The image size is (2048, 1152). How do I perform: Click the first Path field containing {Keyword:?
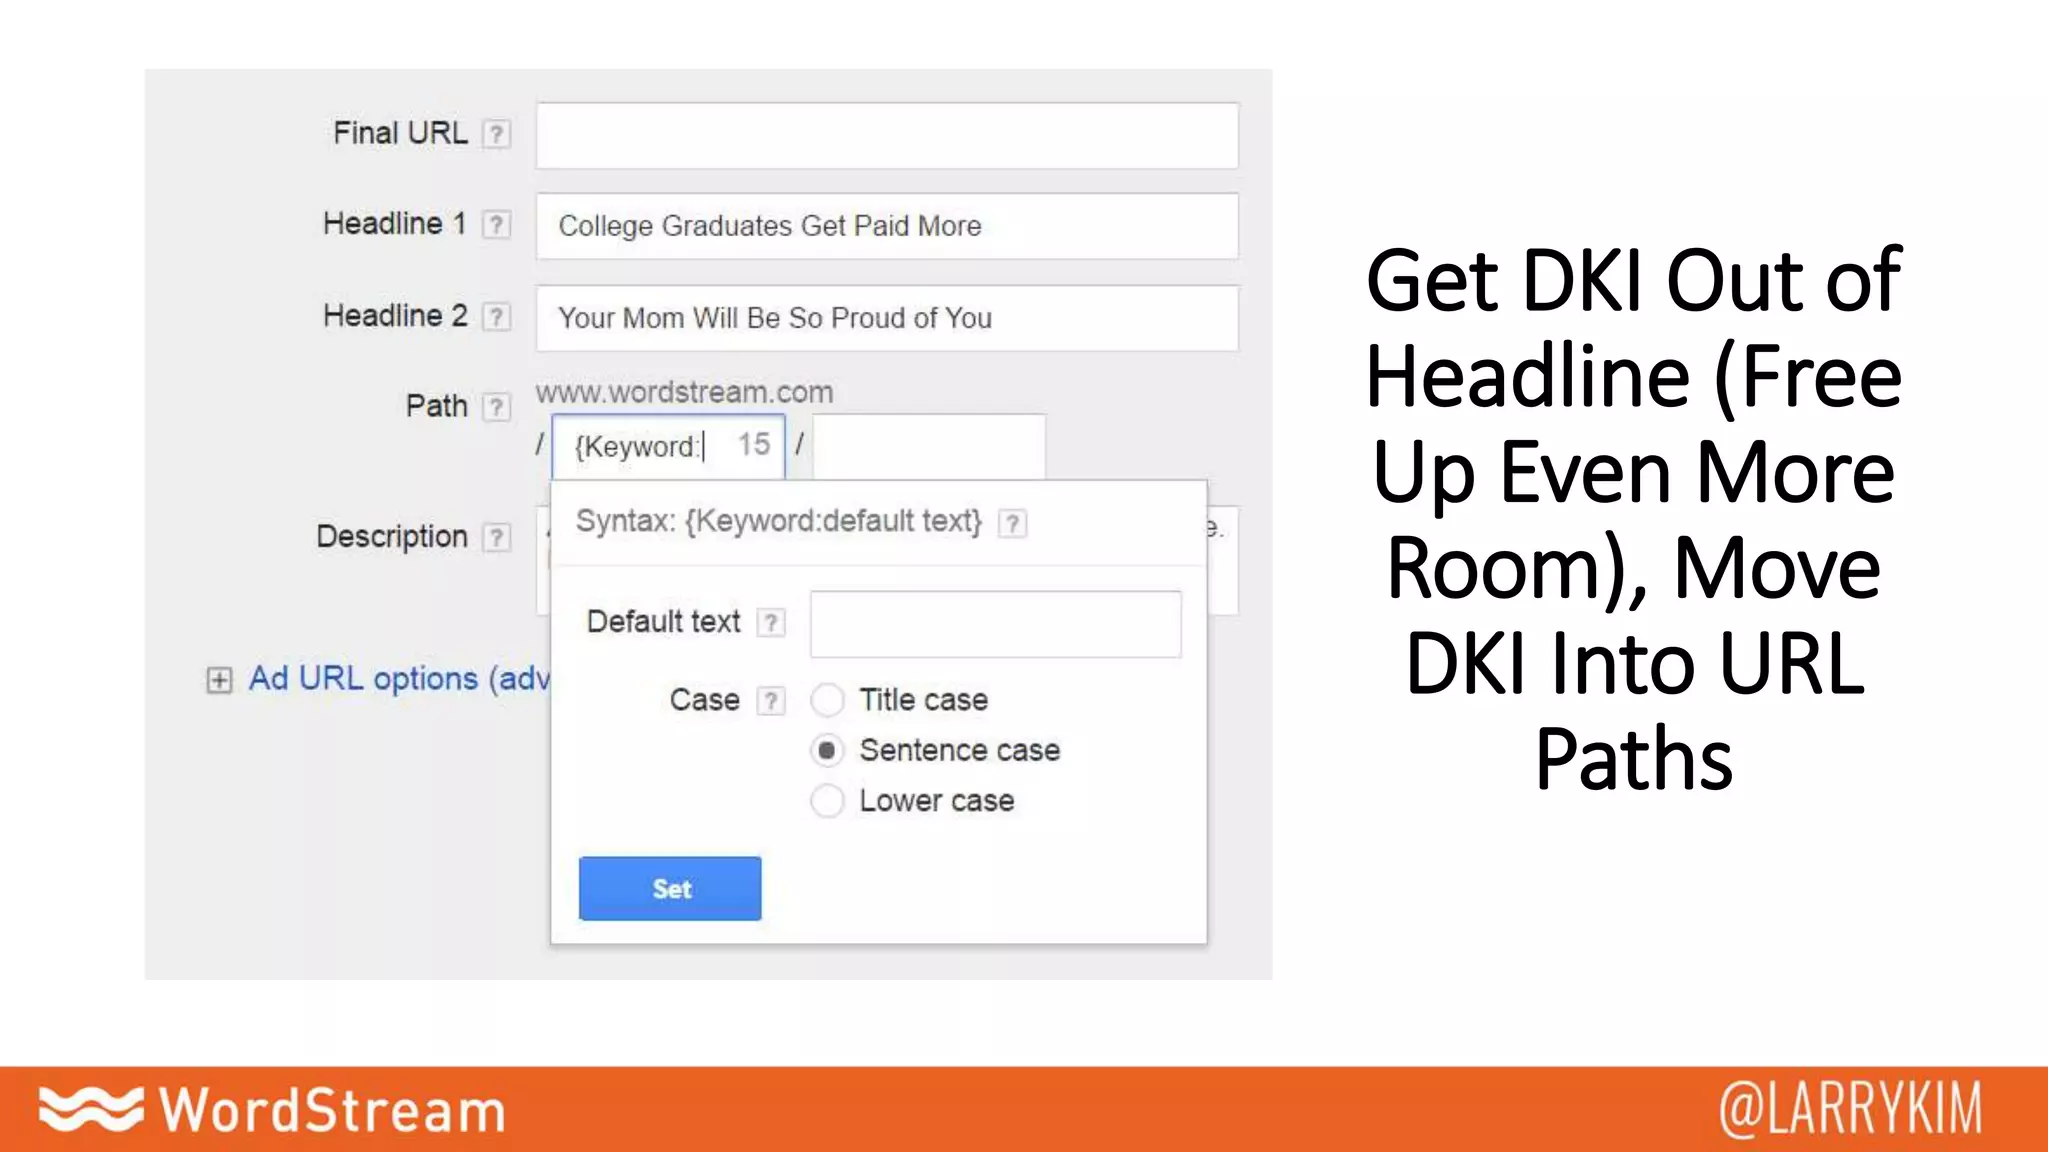668,446
